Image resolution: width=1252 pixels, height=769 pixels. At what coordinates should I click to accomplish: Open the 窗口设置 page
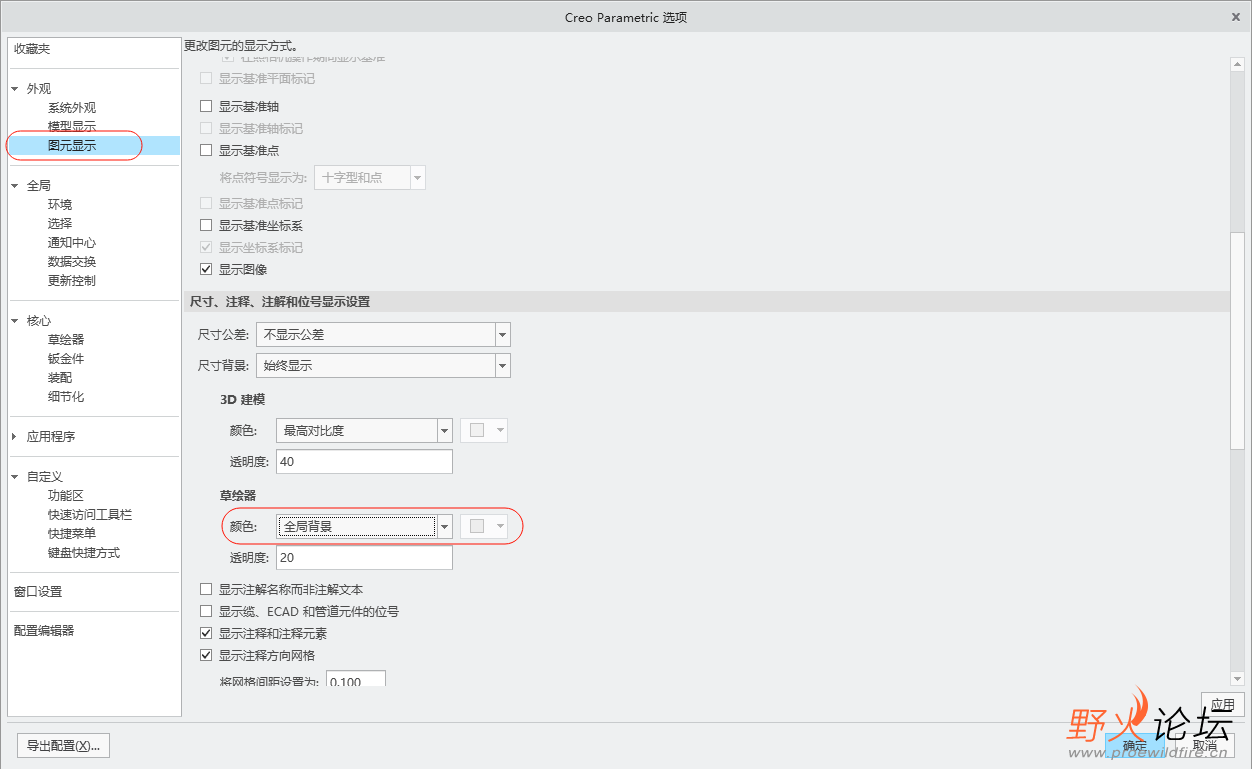pyautogui.click(x=38, y=592)
